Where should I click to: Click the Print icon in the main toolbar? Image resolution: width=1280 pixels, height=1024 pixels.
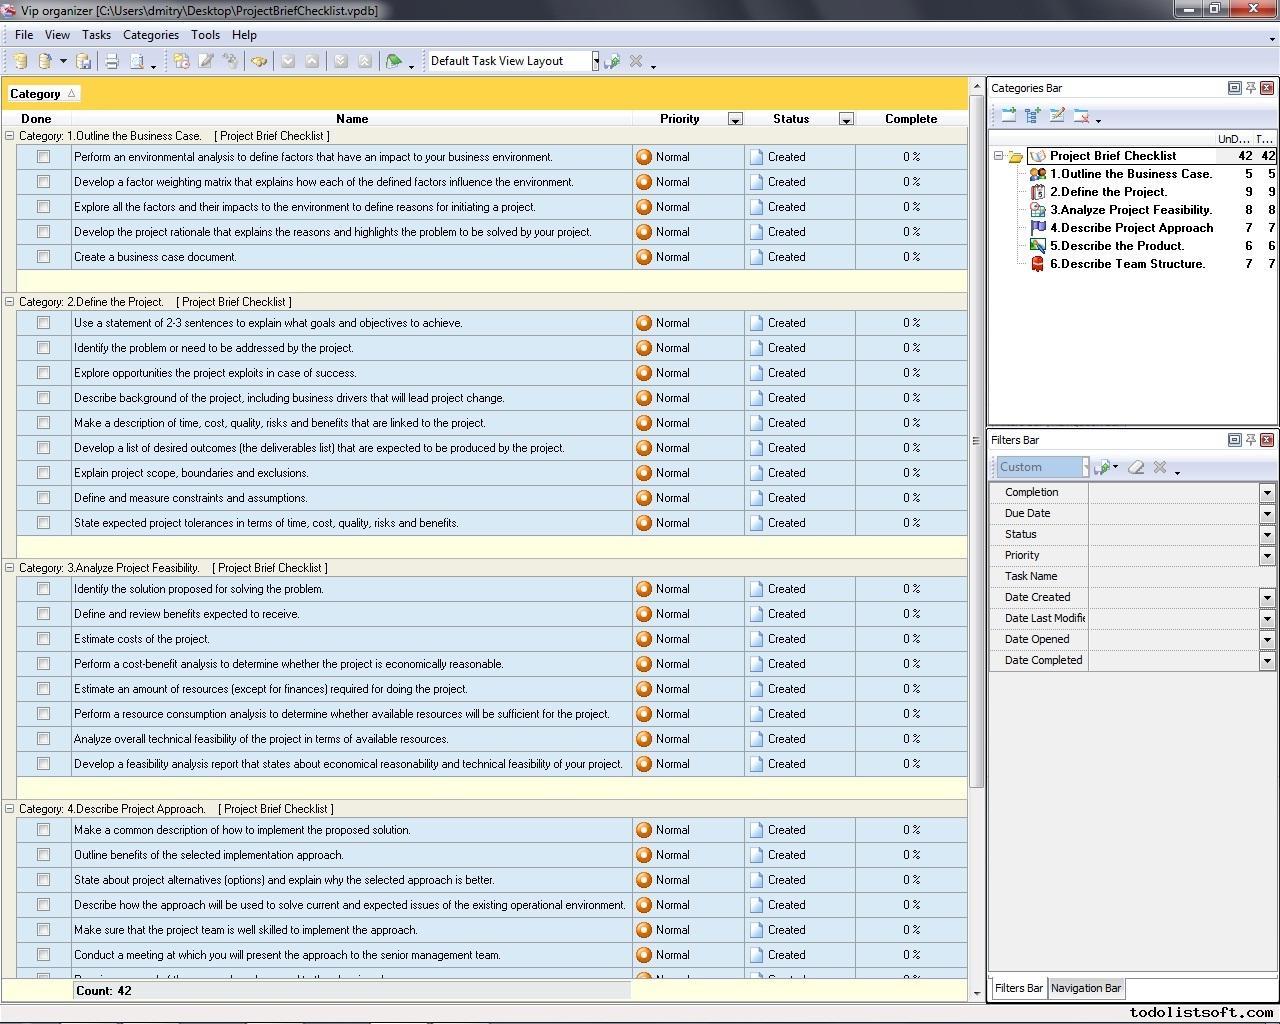coord(111,62)
